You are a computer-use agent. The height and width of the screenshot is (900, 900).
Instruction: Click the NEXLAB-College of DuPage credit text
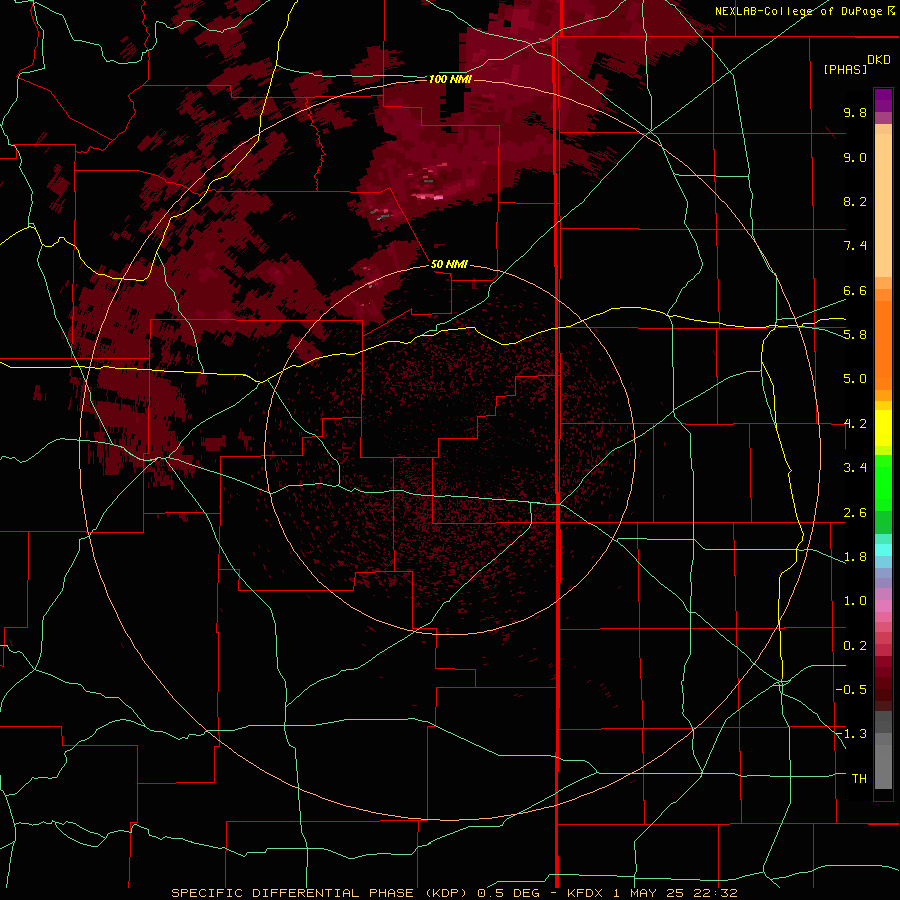tap(799, 11)
